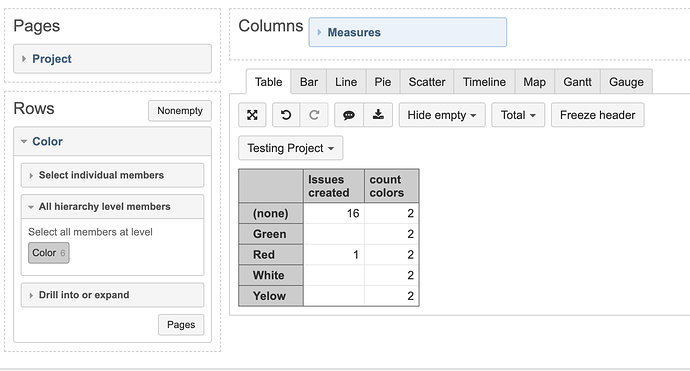
Task: Switch to the Map tab
Action: point(535,82)
